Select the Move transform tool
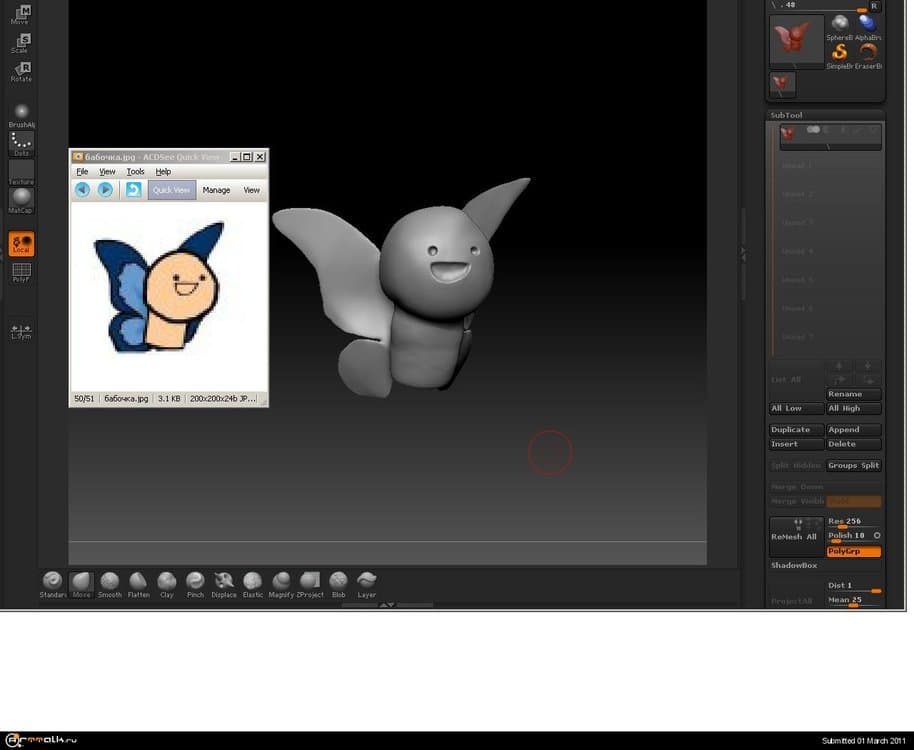 (21, 12)
